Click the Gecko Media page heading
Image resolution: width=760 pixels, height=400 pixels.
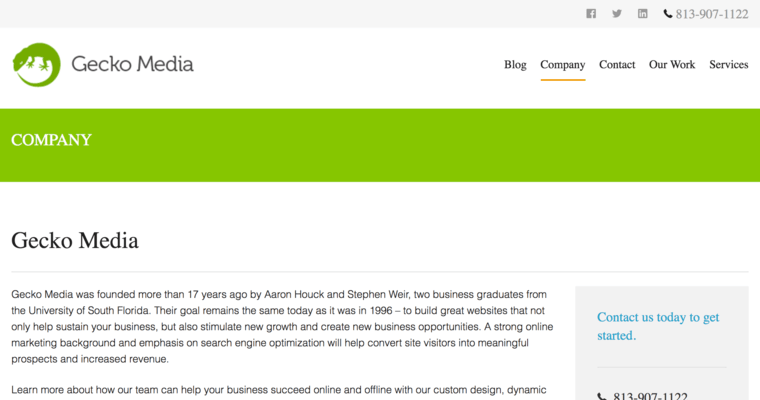75,241
